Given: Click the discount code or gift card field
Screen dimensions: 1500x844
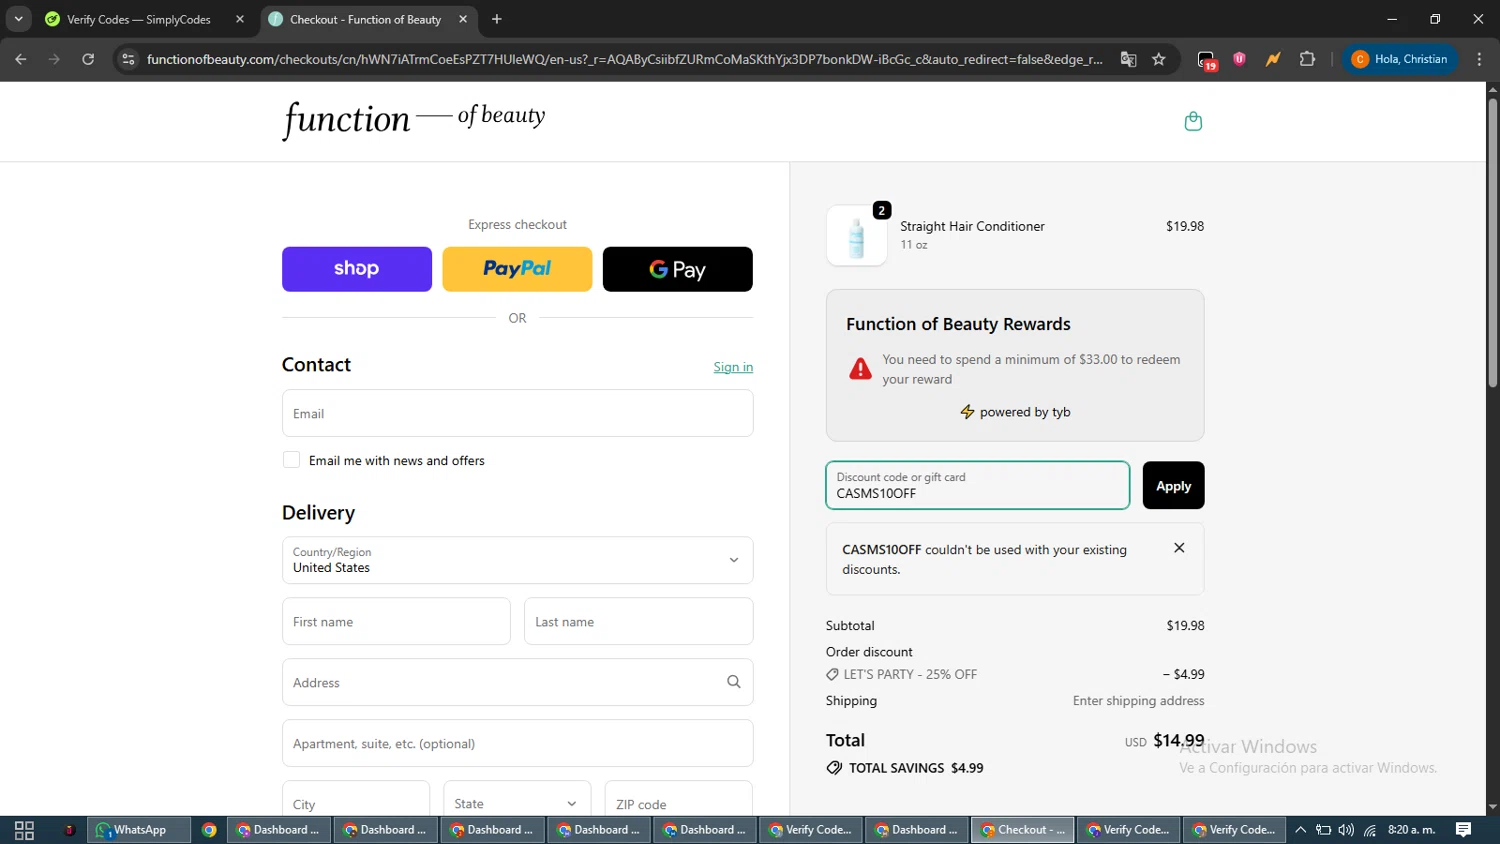Looking at the screenshot, I should coord(978,485).
